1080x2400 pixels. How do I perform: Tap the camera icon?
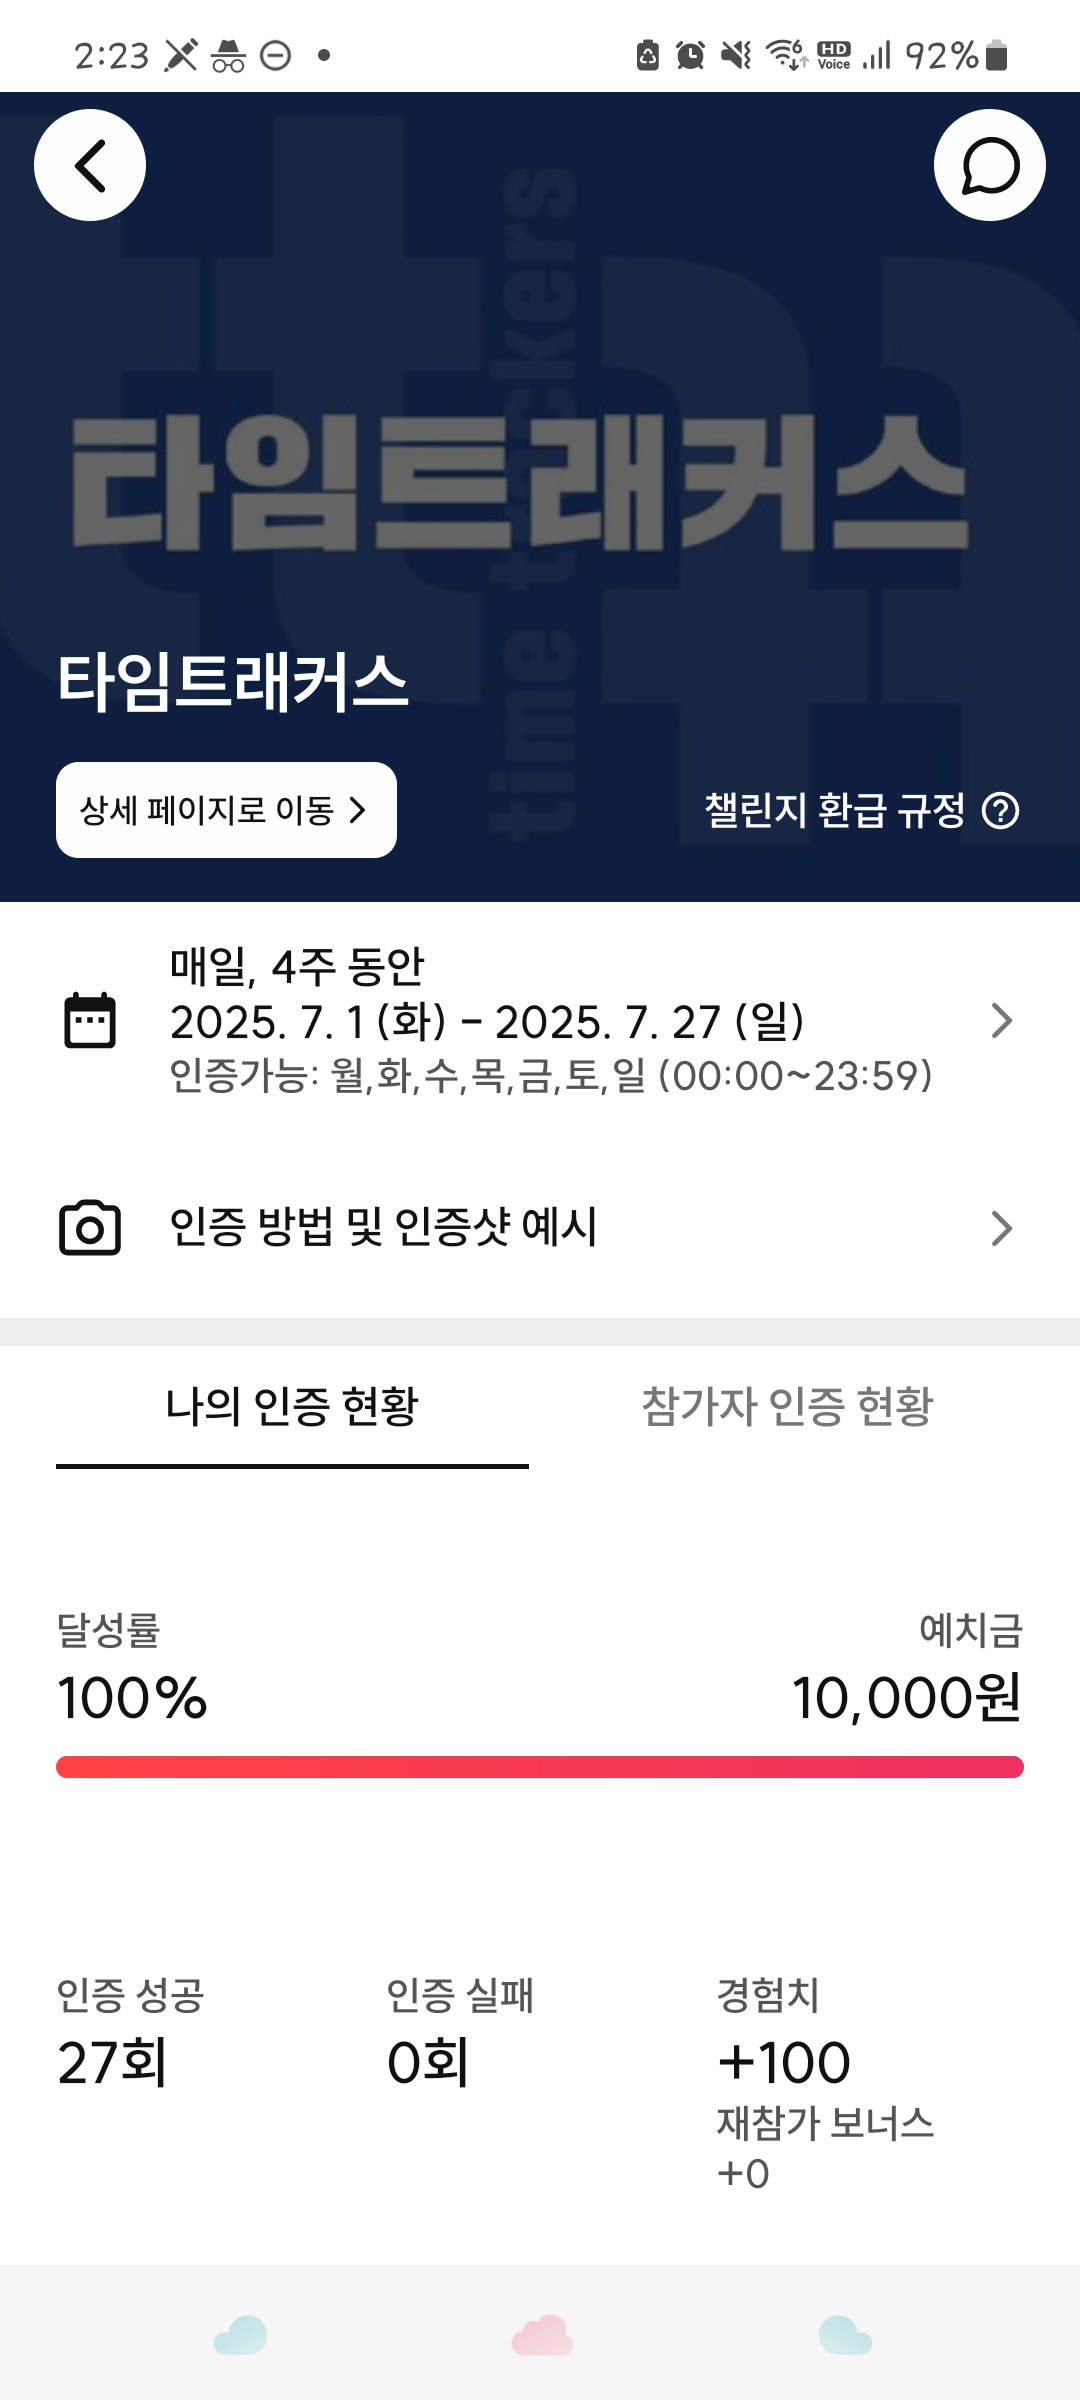(x=90, y=1227)
